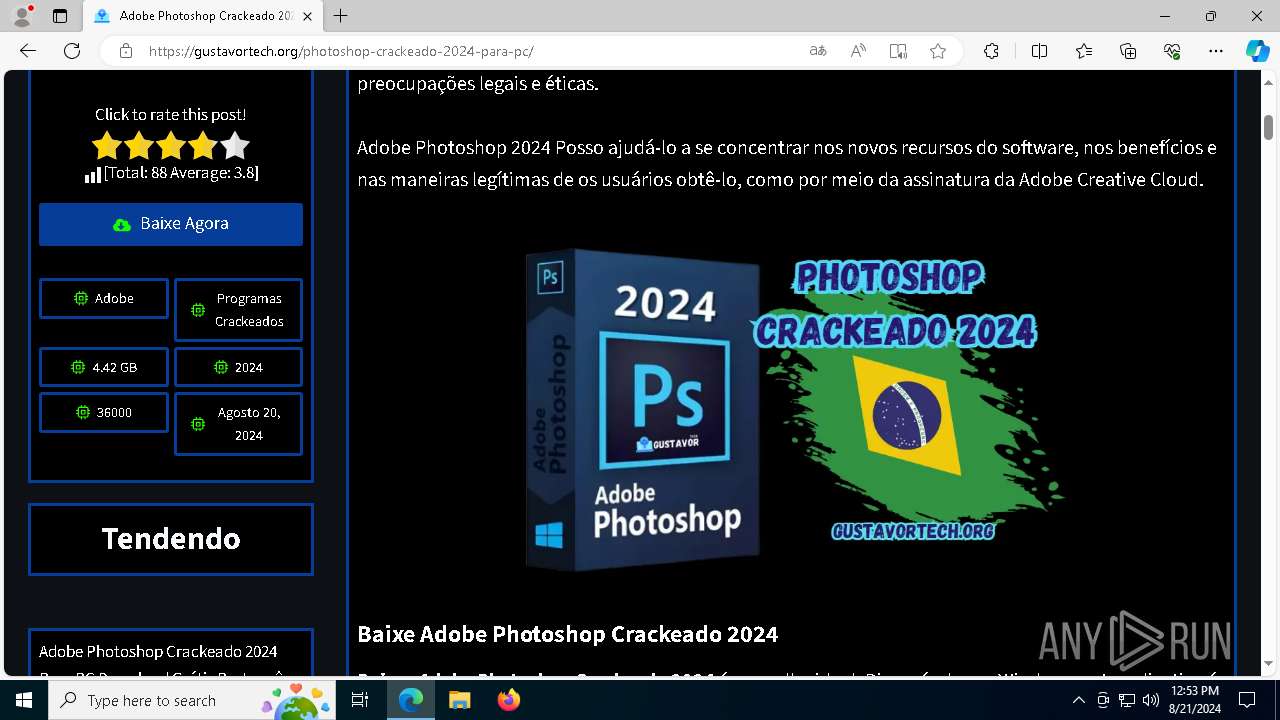
Task: Click the Baixe Agora download button
Action: [x=171, y=224]
